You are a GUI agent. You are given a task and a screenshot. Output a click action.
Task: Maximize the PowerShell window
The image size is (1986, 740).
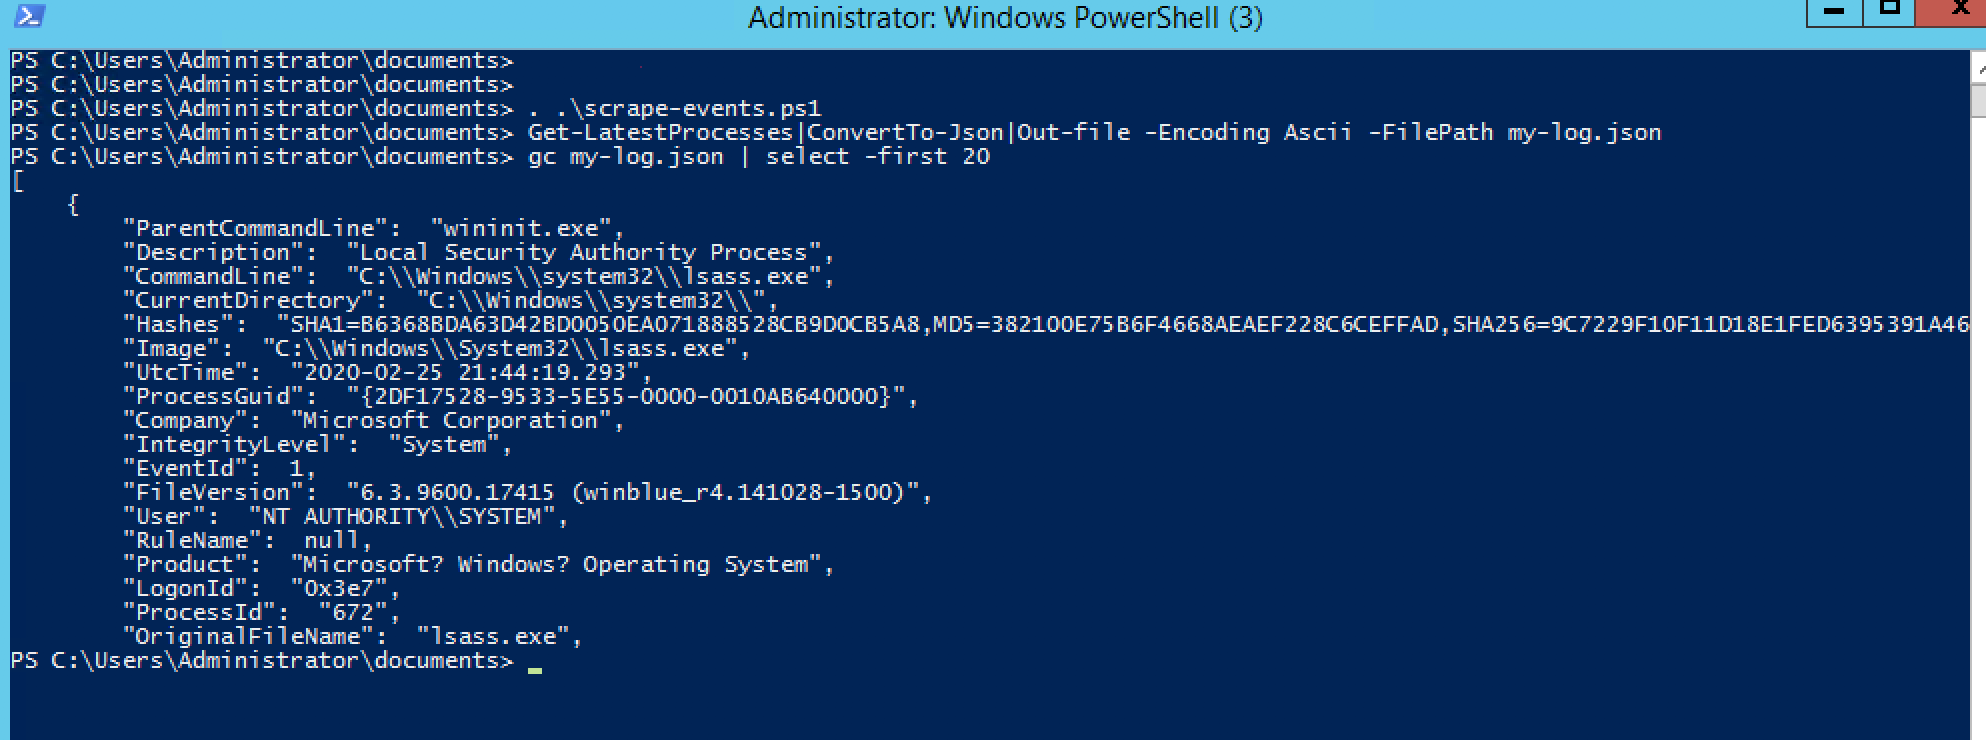click(x=1889, y=12)
